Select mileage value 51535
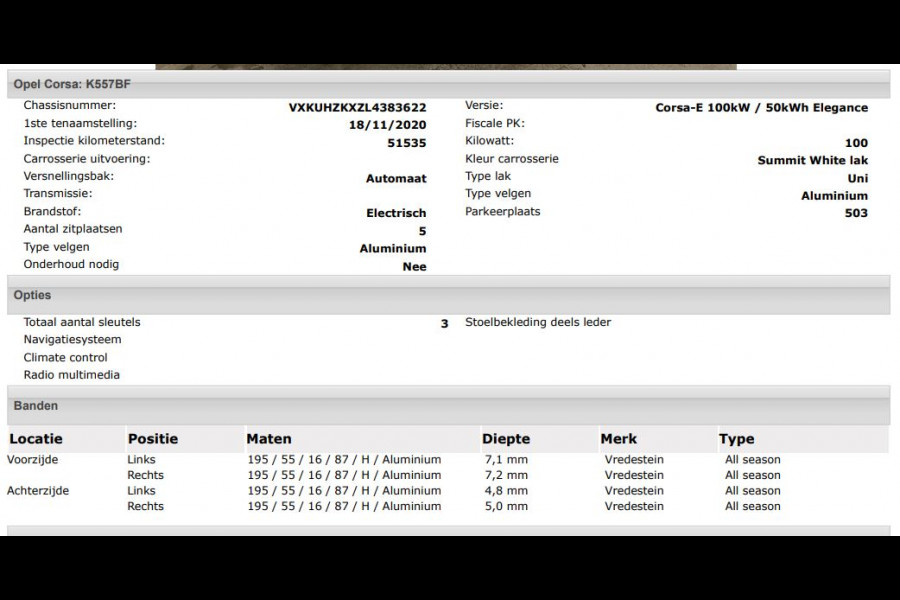Image resolution: width=900 pixels, height=600 pixels. [406, 143]
